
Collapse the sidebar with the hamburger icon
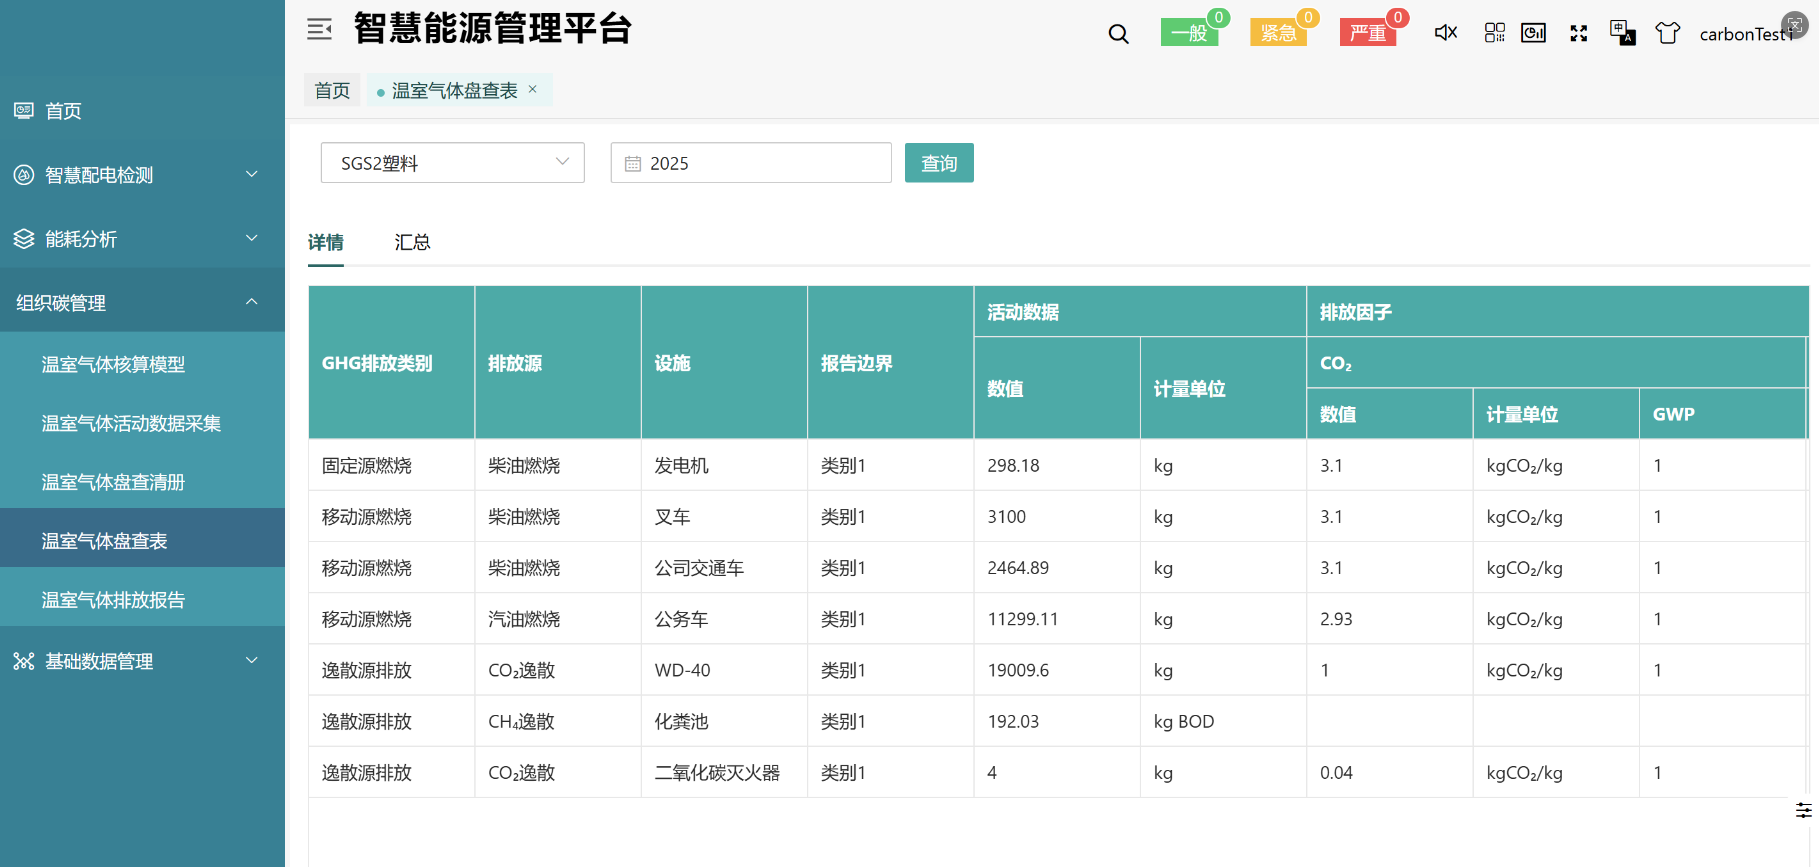click(x=319, y=30)
